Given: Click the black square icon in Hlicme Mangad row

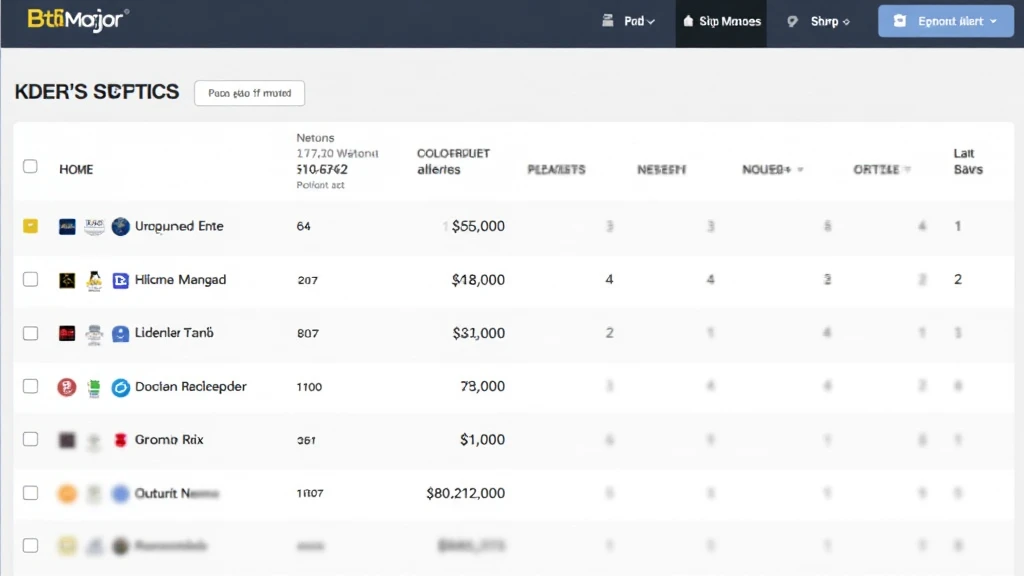Looking at the screenshot, I should pyautogui.click(x=67, y=280).
